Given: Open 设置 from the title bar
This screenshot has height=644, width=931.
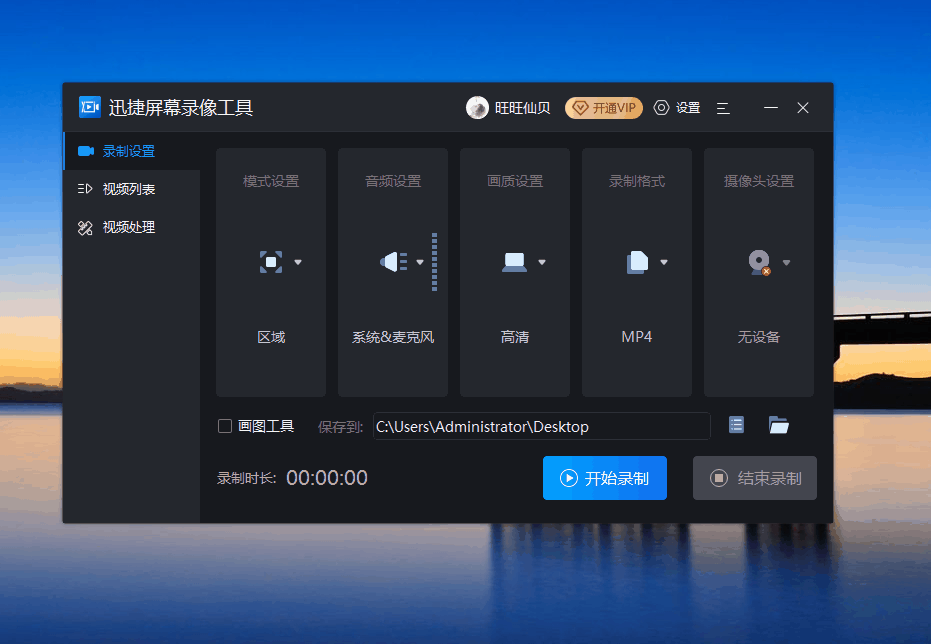Looking at the screenshot, I should pyautogui.click(x=677, y=108).
